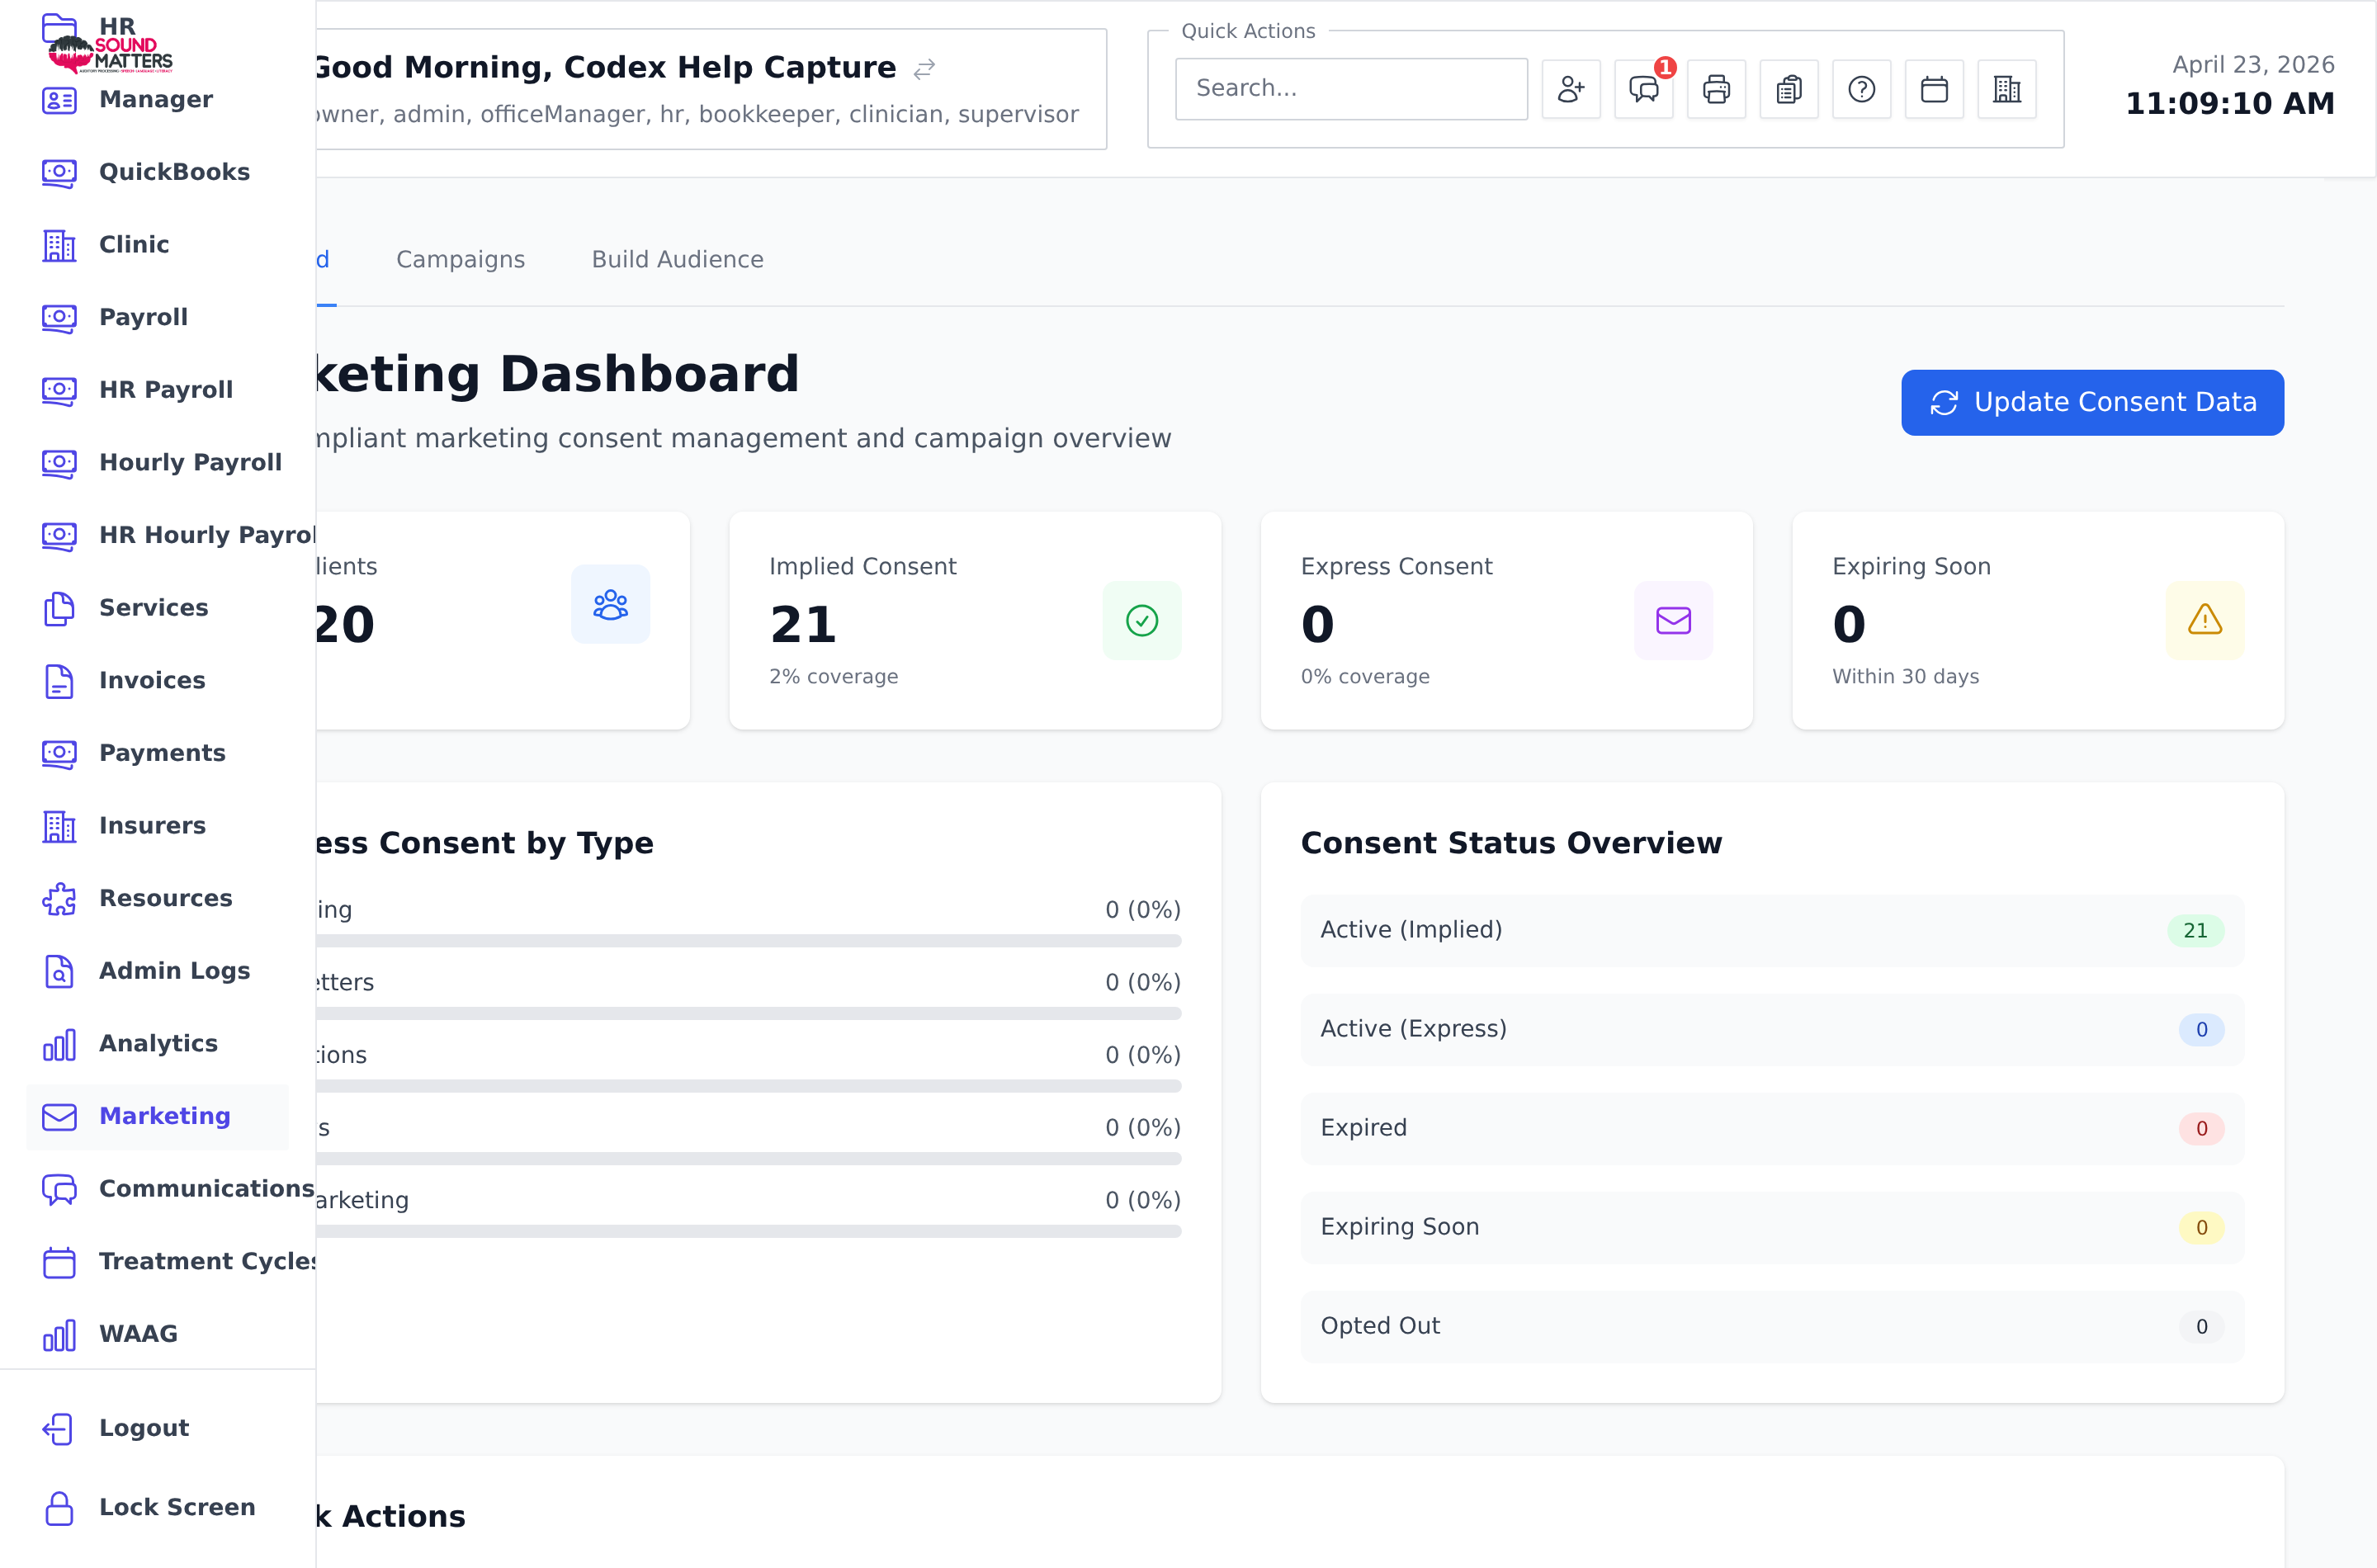Screen dimensions: 2377x1568
Task: Open Payments in the sidebar
Action: tap(158, 753)
